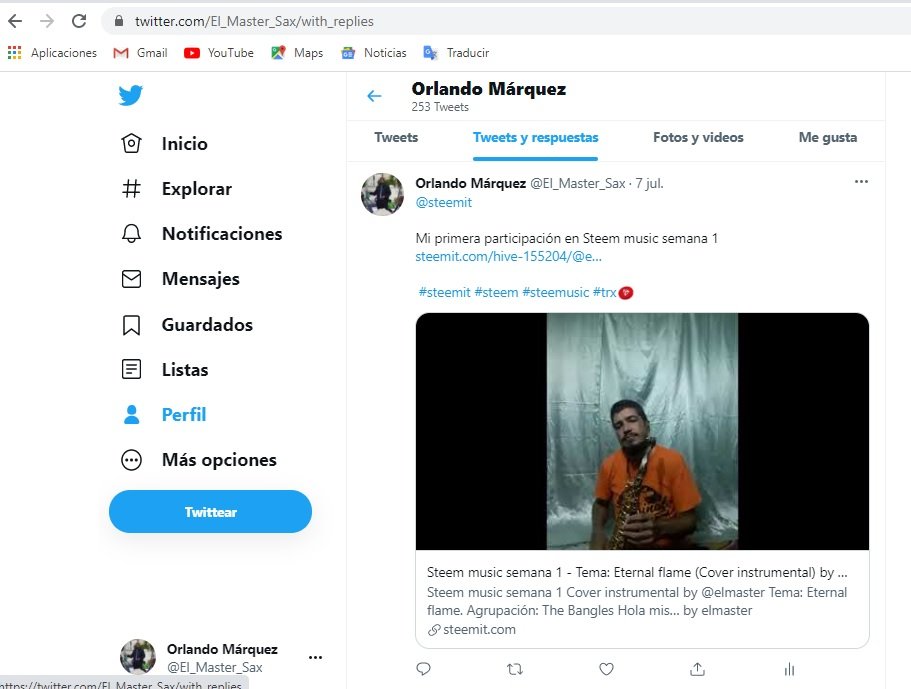Go to Inicio in the sidebar
911x689 pixels.
185,143
